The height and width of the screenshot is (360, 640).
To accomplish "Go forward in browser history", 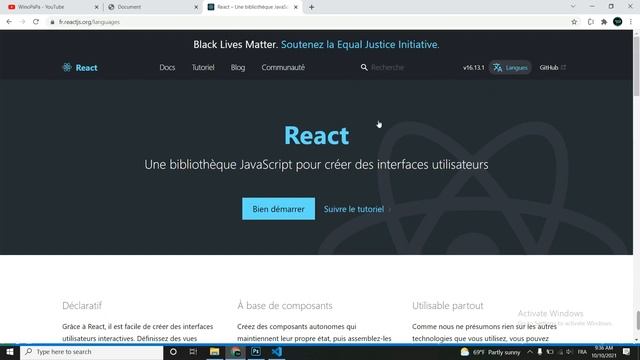I will 22,22.
